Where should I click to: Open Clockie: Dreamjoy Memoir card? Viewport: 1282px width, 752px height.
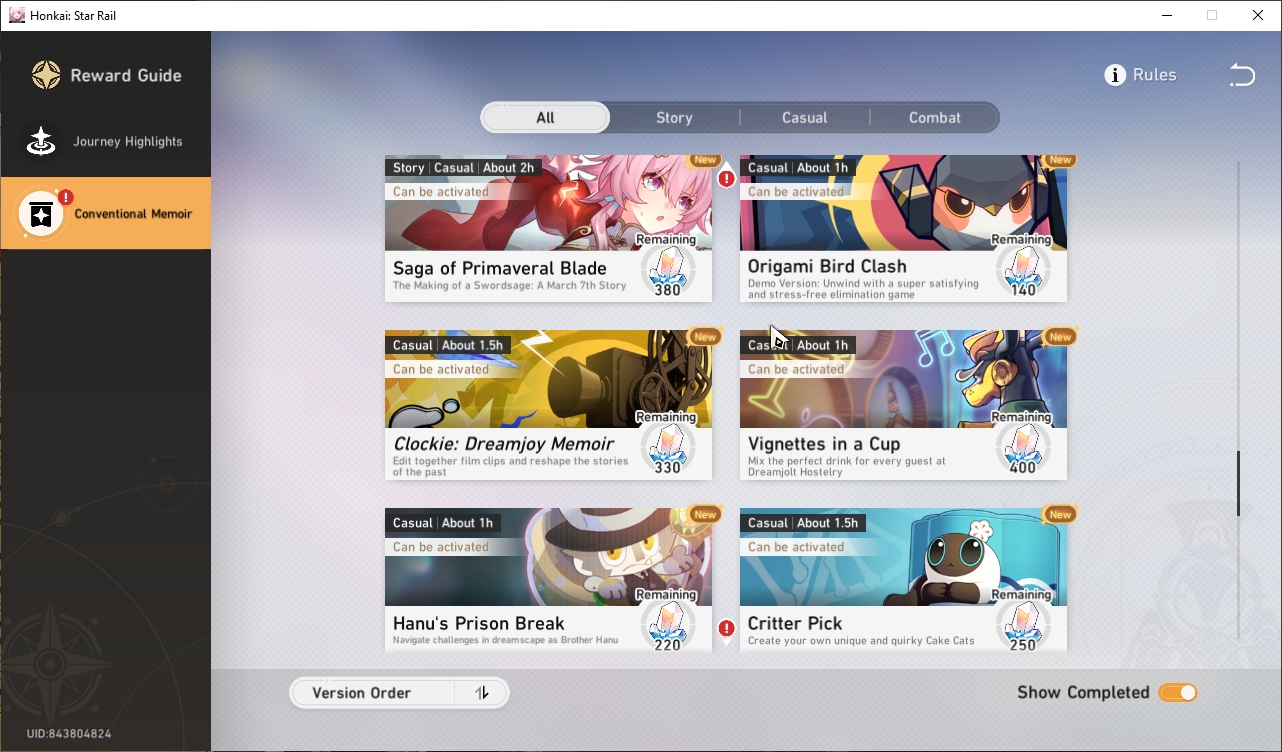pos(548,405)
